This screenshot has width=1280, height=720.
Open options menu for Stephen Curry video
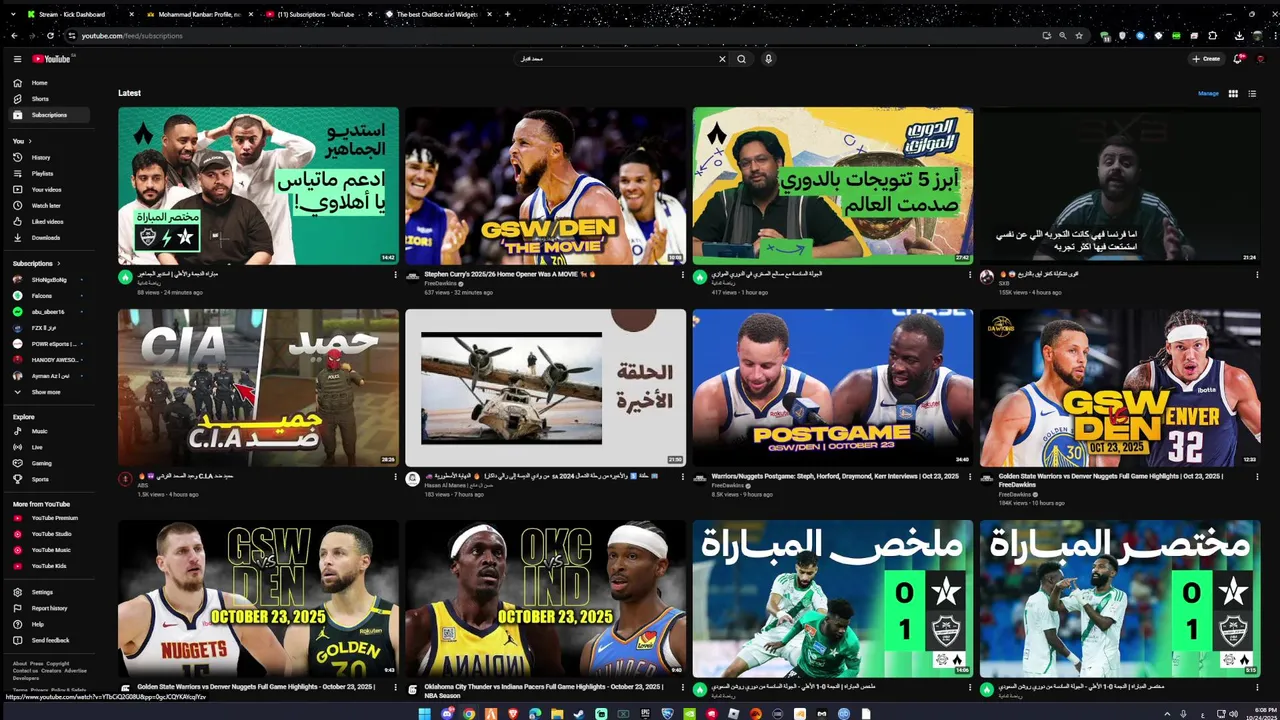click(x=682, y=275)
